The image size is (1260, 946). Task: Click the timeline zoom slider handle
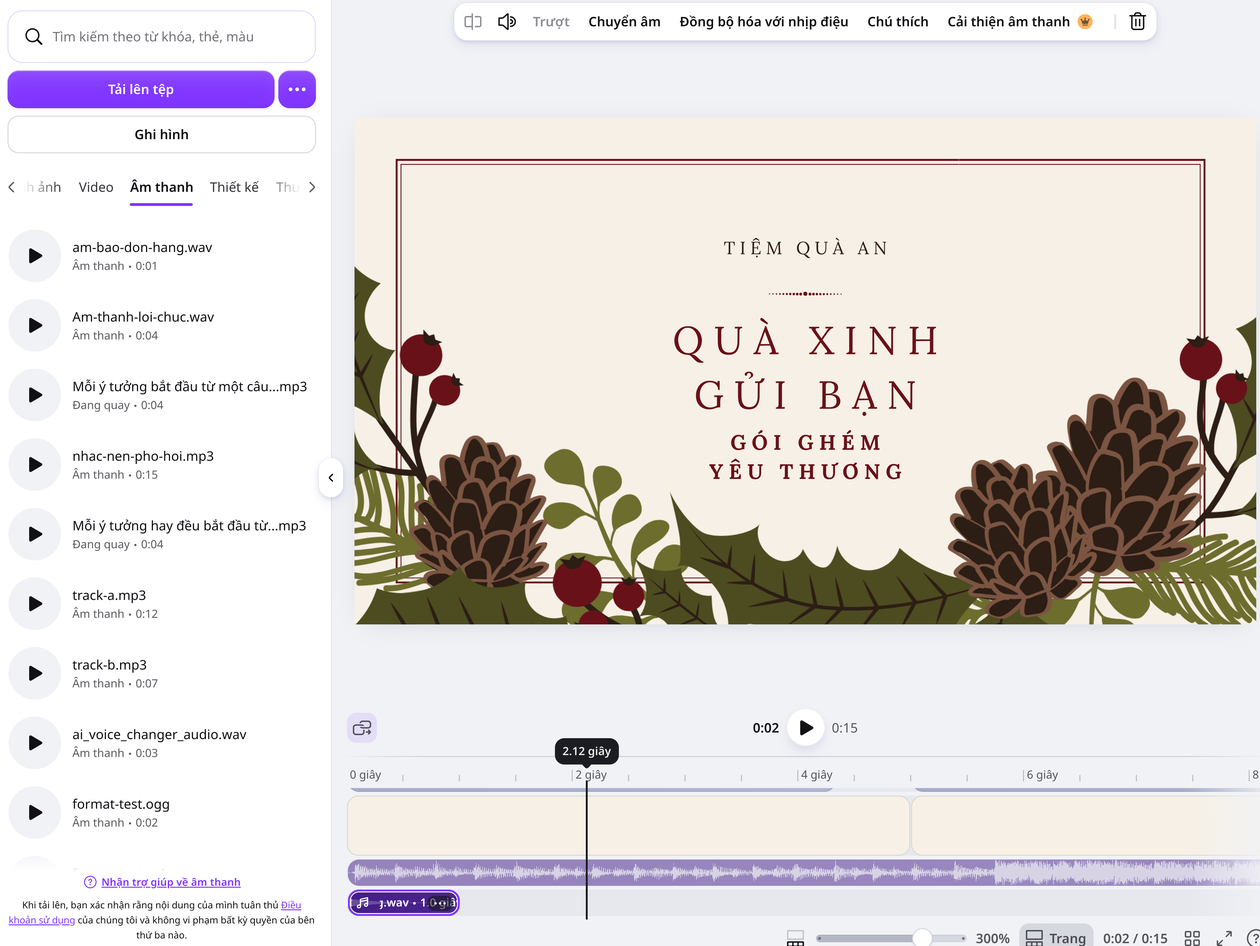pos(923,937)
